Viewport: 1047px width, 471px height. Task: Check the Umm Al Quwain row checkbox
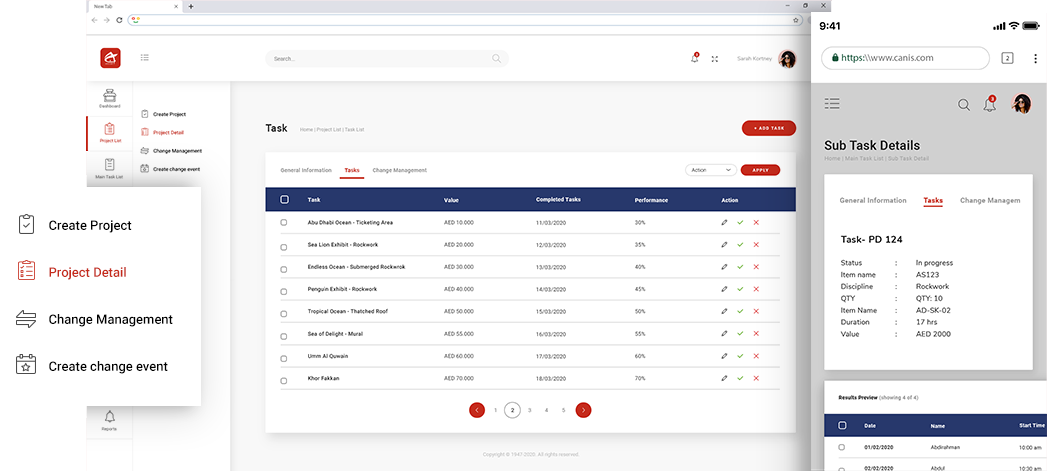pyautogui.click(x=284, y=358)
